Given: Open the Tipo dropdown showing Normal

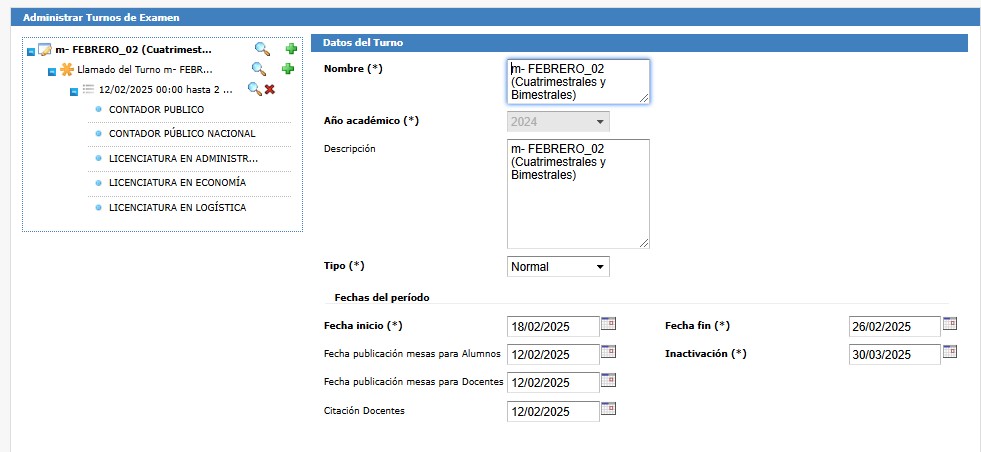Looking at the screenshot, I should click(x=558, y=267).
